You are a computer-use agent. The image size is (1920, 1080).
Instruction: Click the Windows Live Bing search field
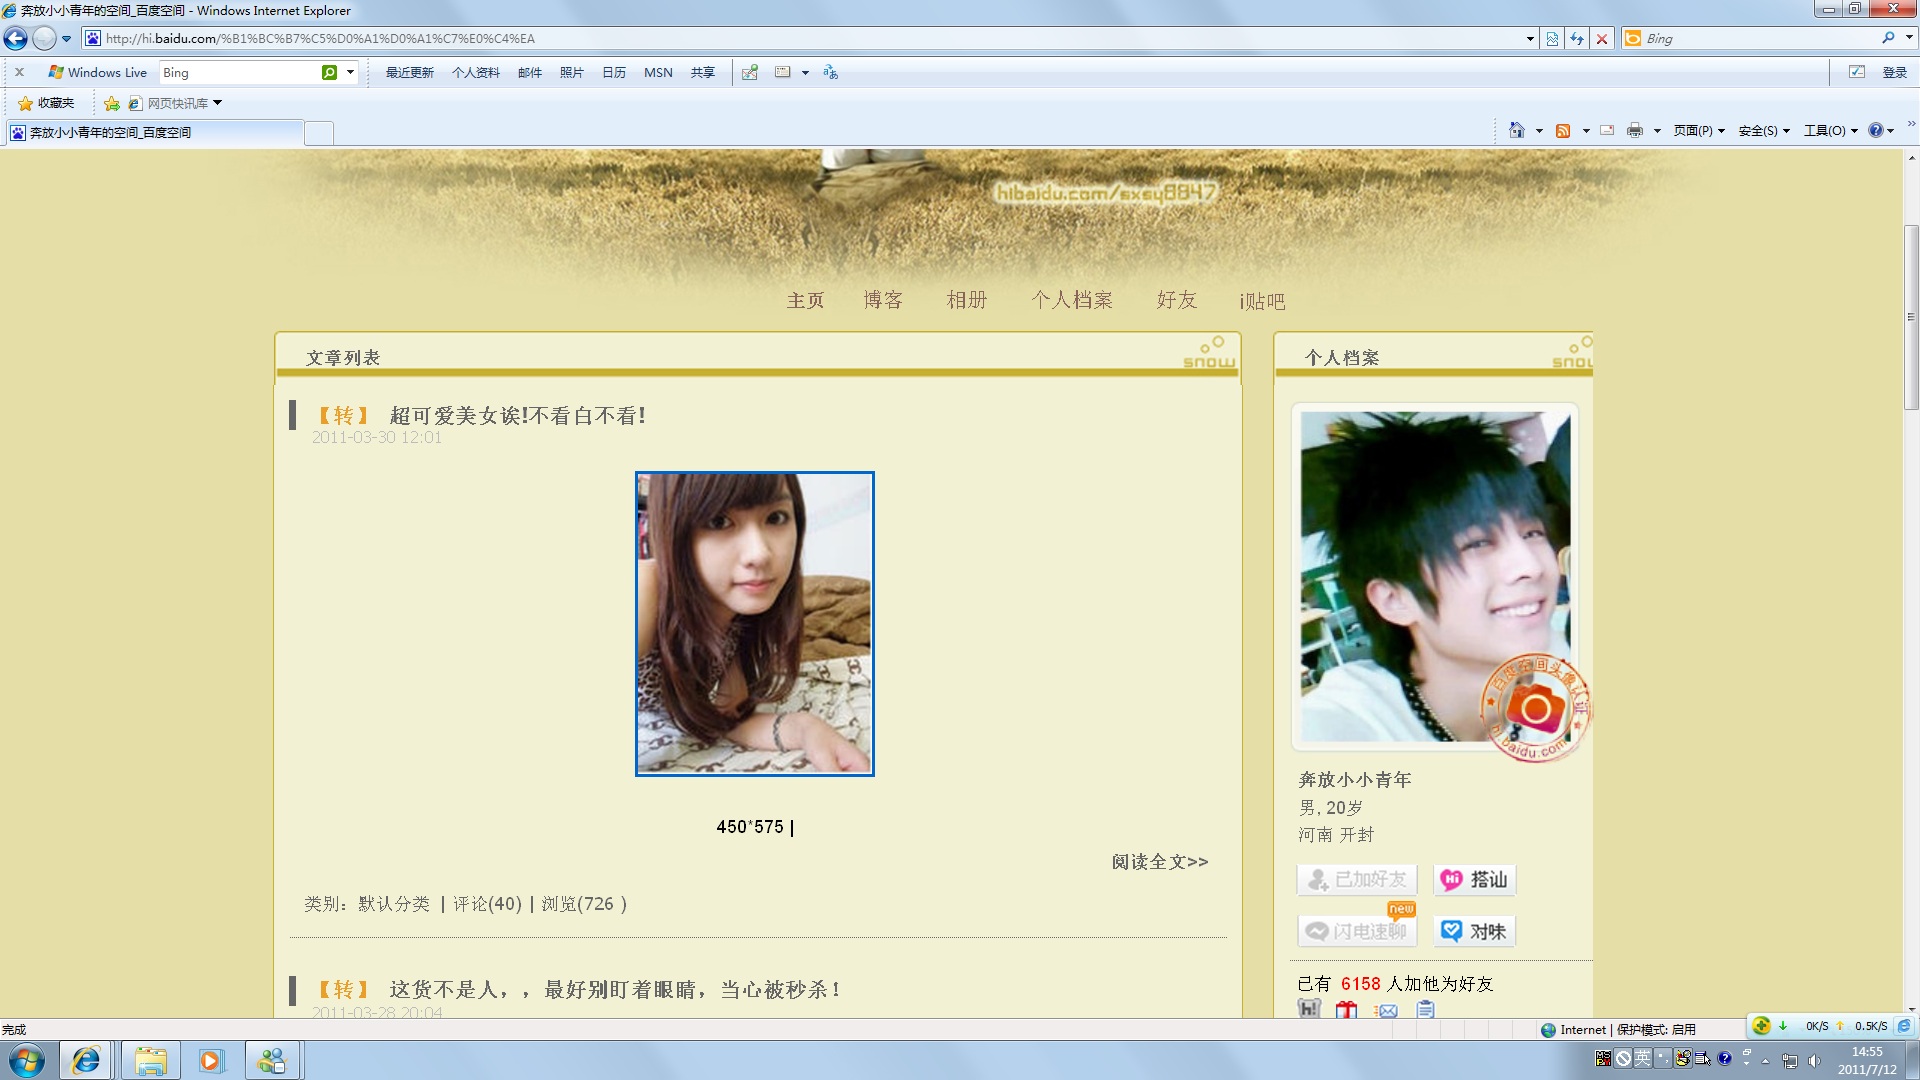[x=240, y=73]
